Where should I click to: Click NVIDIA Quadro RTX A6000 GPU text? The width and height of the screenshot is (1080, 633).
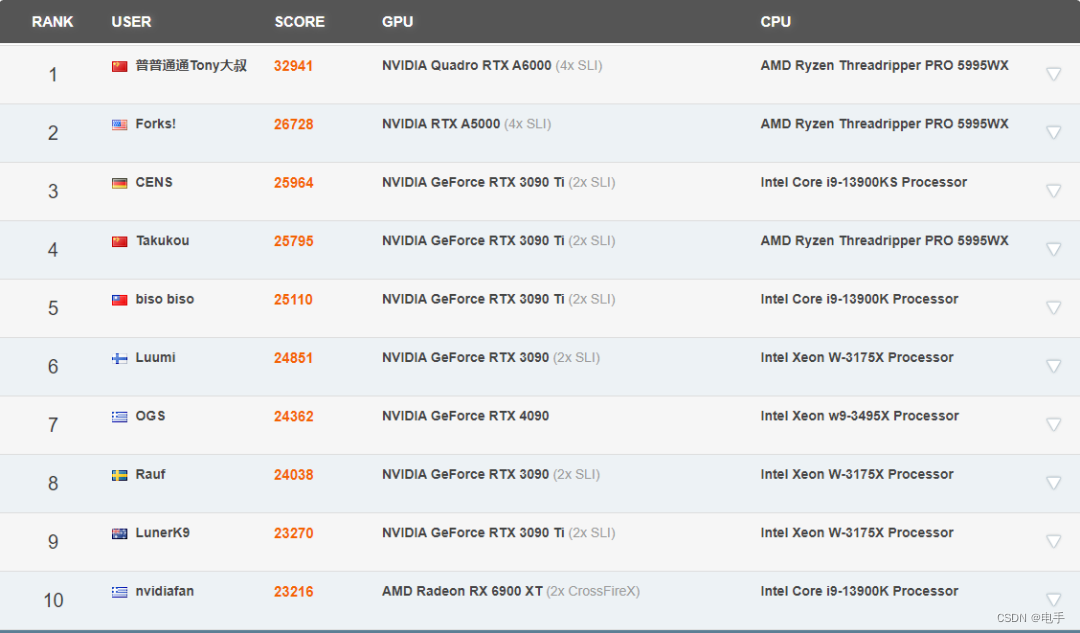coord(466,65)
